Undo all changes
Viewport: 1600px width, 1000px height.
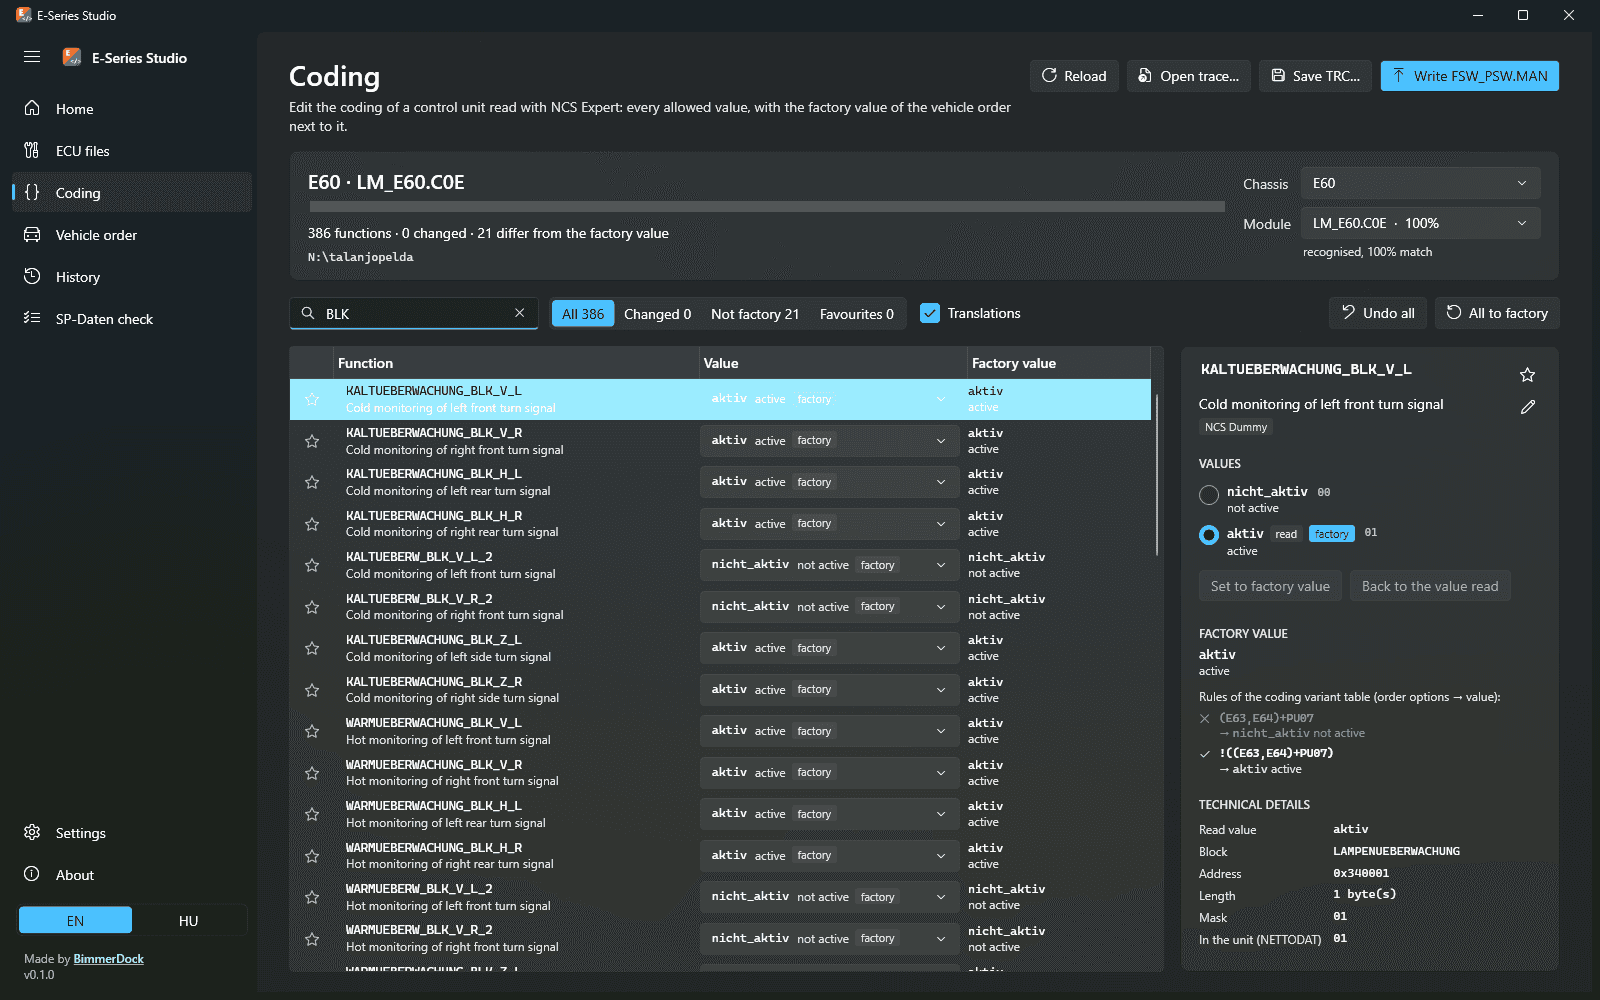pos(1378,313)
